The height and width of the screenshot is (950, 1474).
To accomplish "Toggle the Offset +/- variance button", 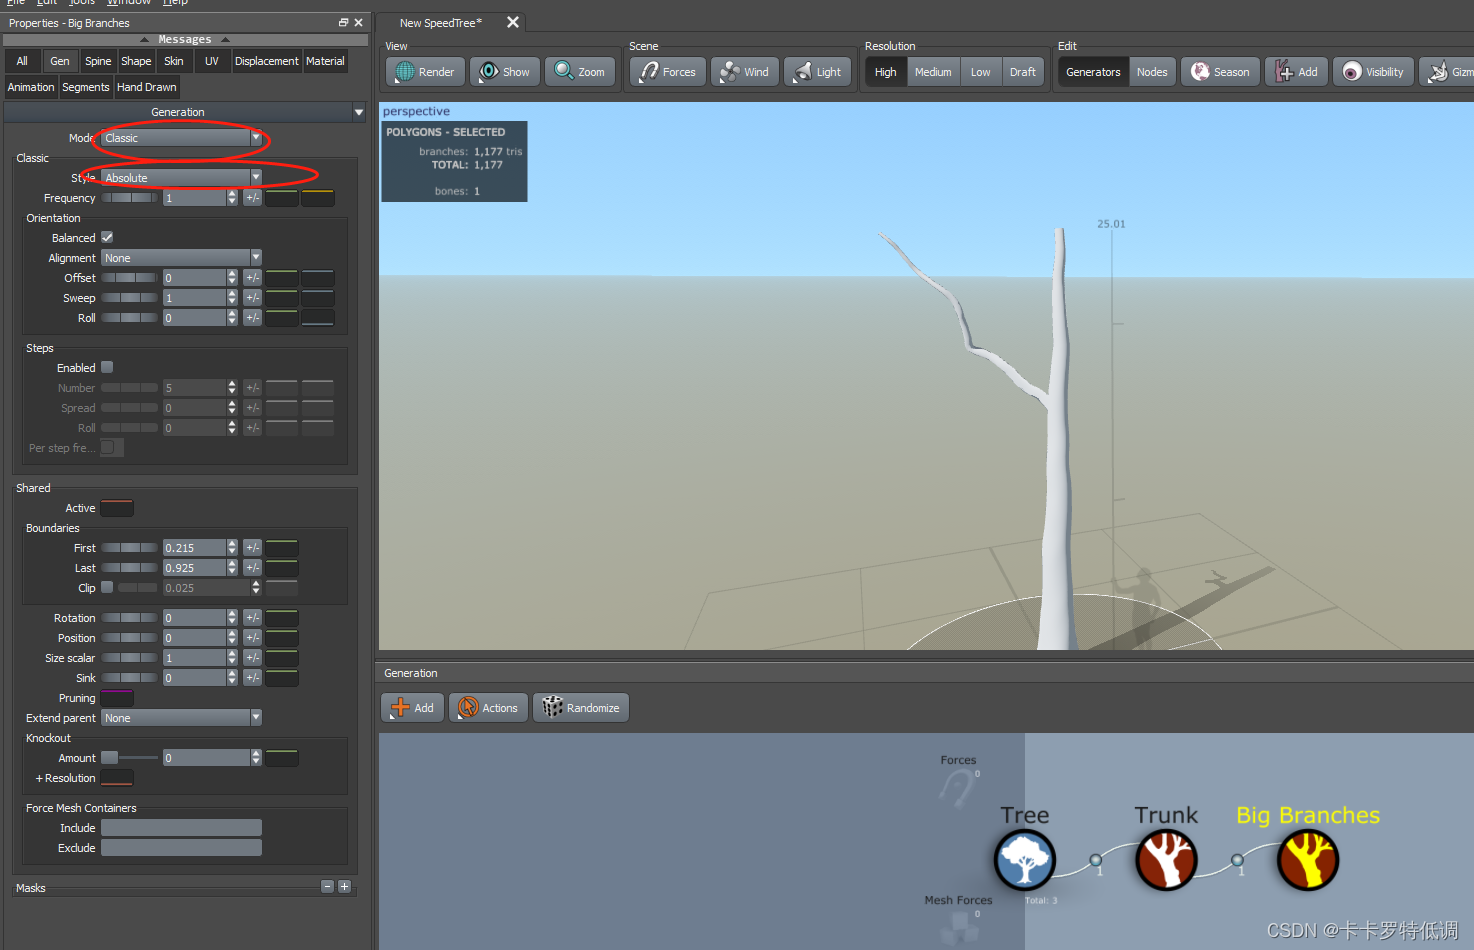I will (252, 278).
